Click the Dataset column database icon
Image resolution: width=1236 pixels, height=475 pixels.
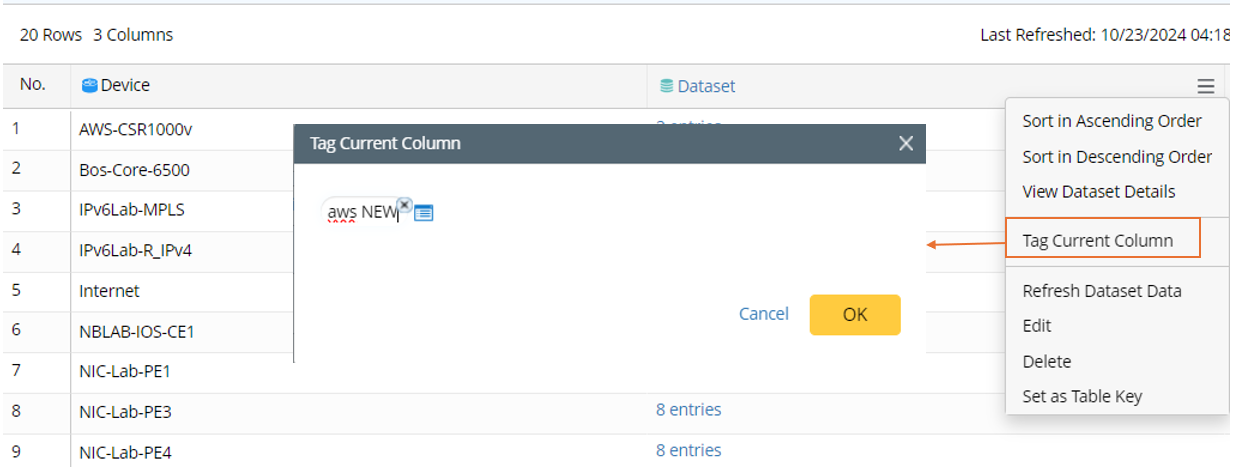(x=666, y=86)
